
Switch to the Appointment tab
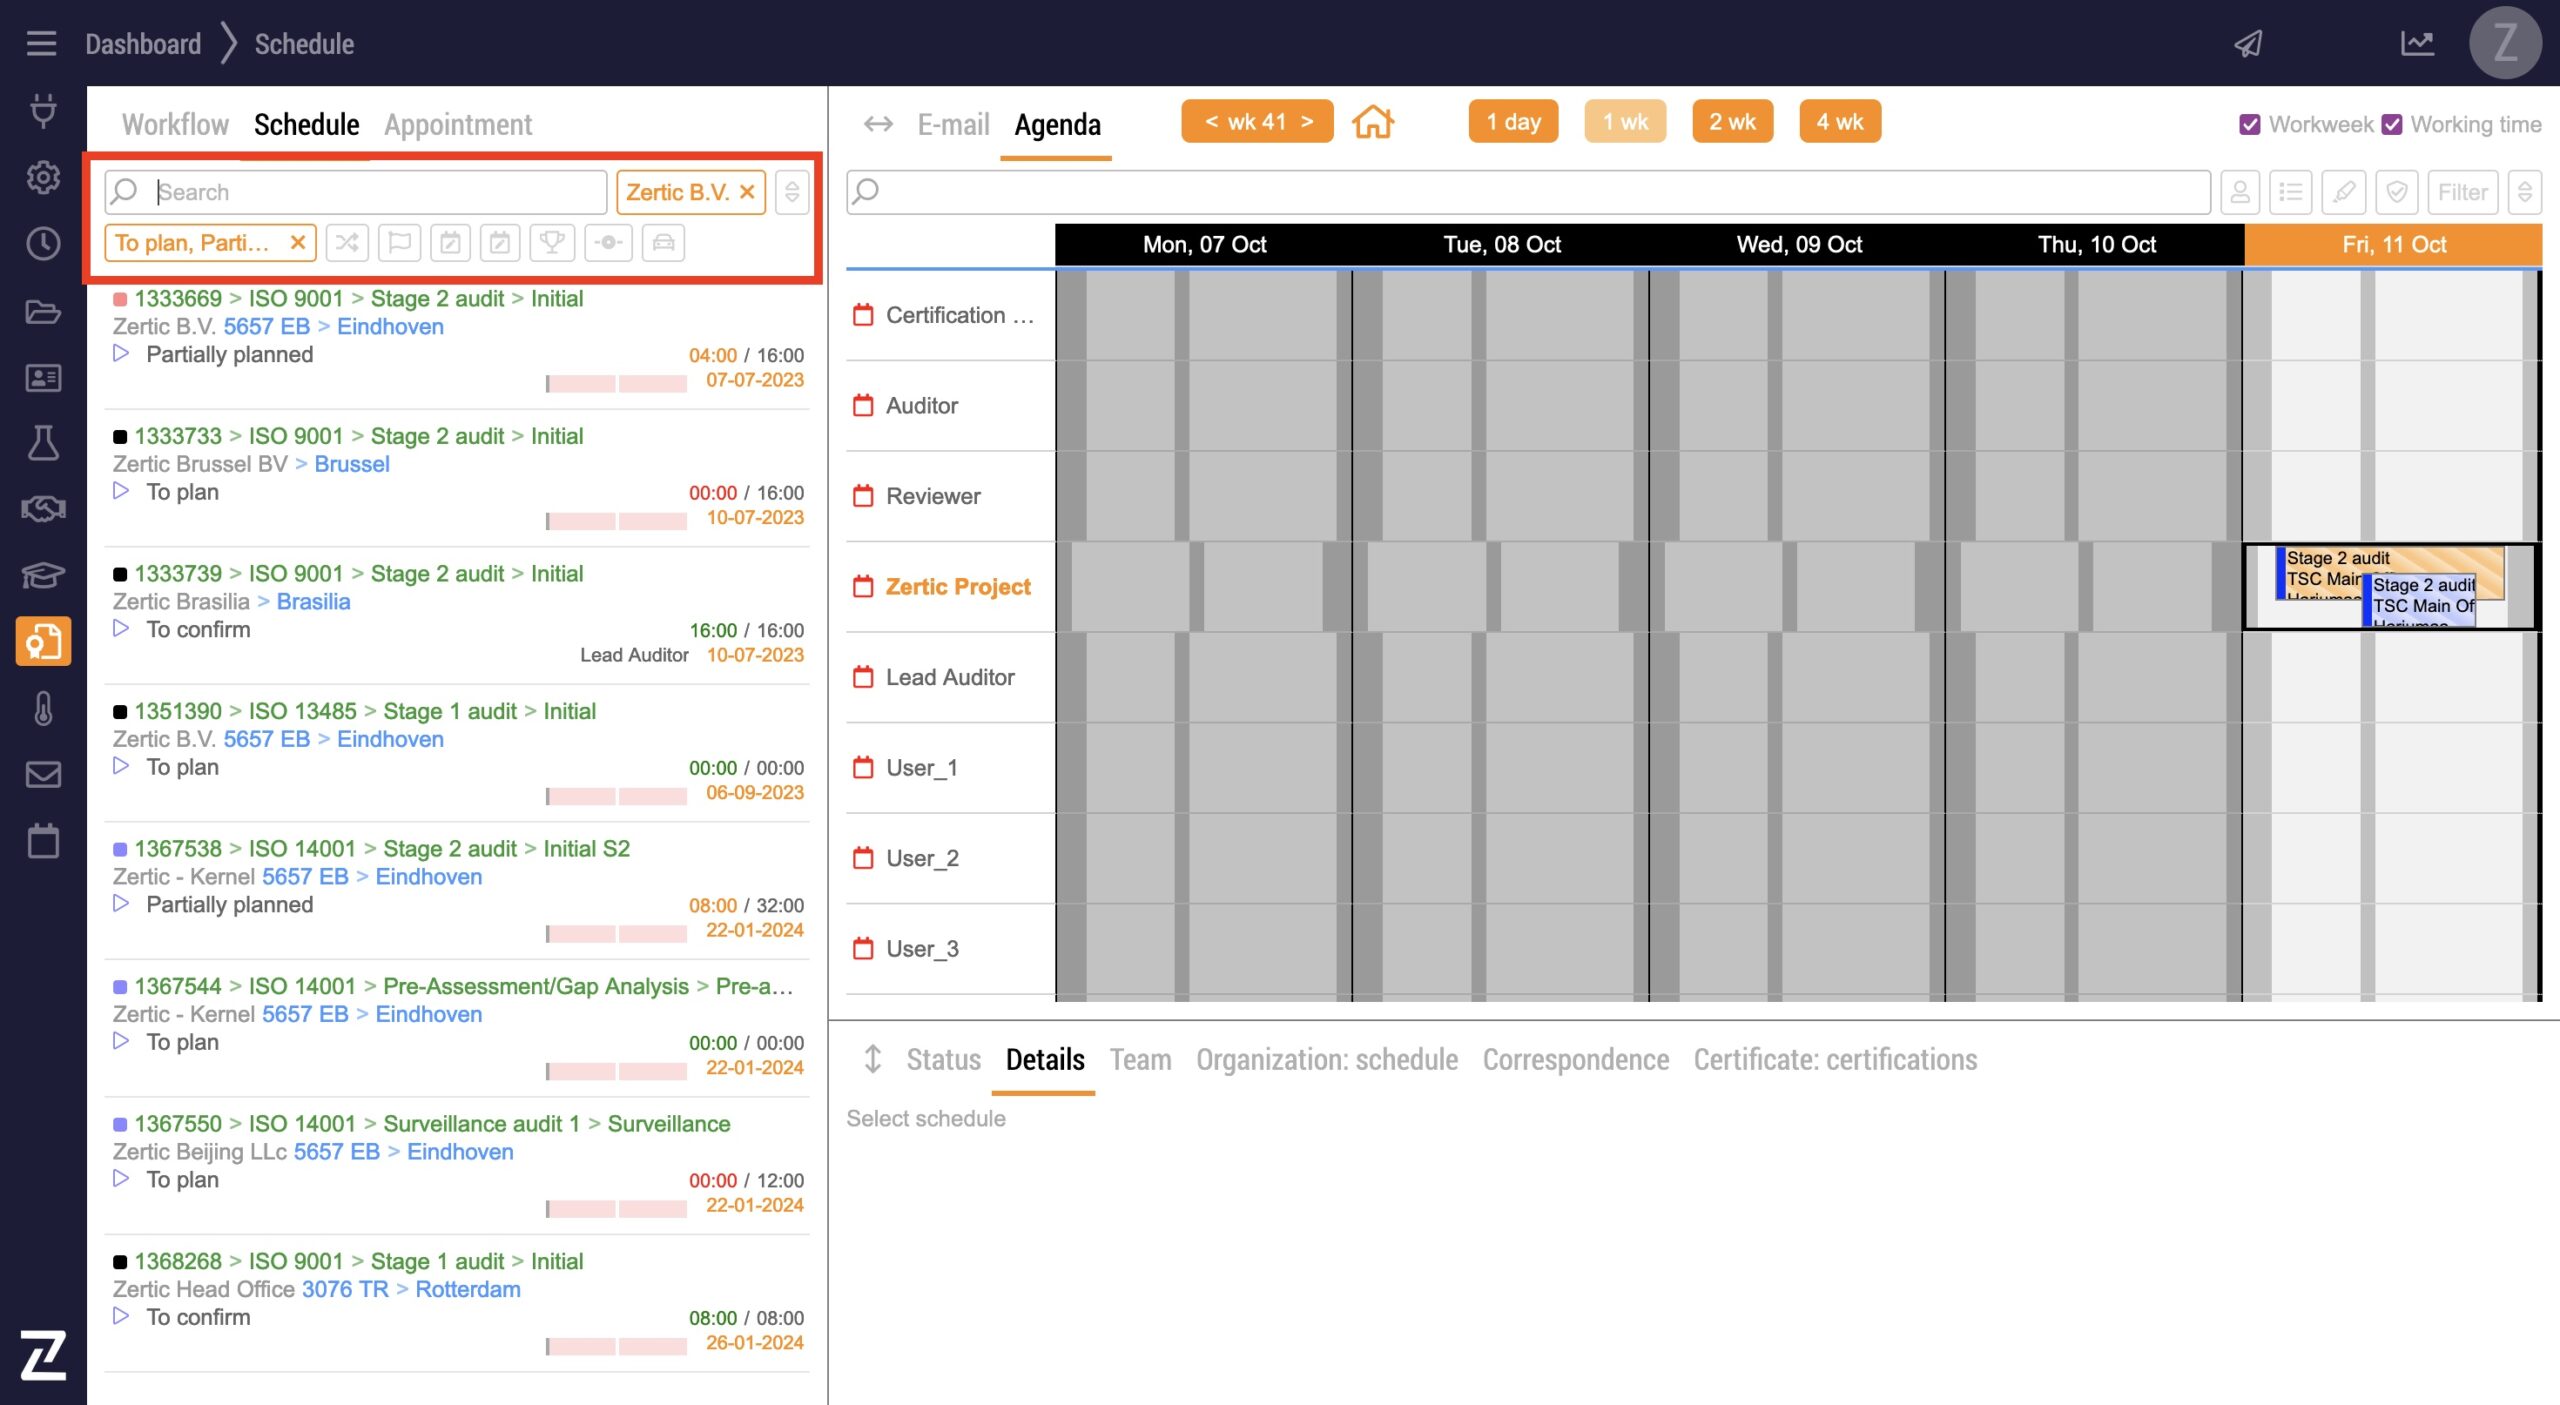(458, 124)
